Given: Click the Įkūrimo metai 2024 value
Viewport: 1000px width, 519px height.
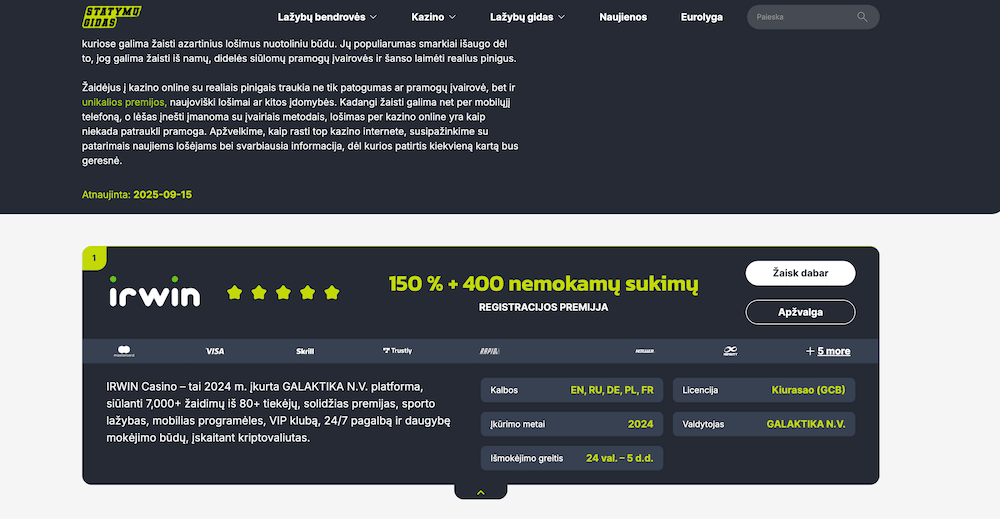Looking at the screenshot, I should pyautogui.click(x=640, y=424).
